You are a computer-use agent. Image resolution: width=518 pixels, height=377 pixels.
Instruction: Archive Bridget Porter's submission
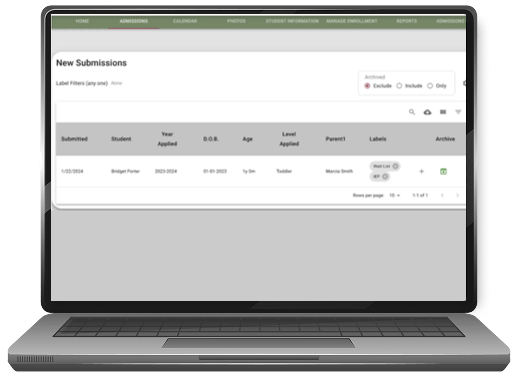pos(443,171)
